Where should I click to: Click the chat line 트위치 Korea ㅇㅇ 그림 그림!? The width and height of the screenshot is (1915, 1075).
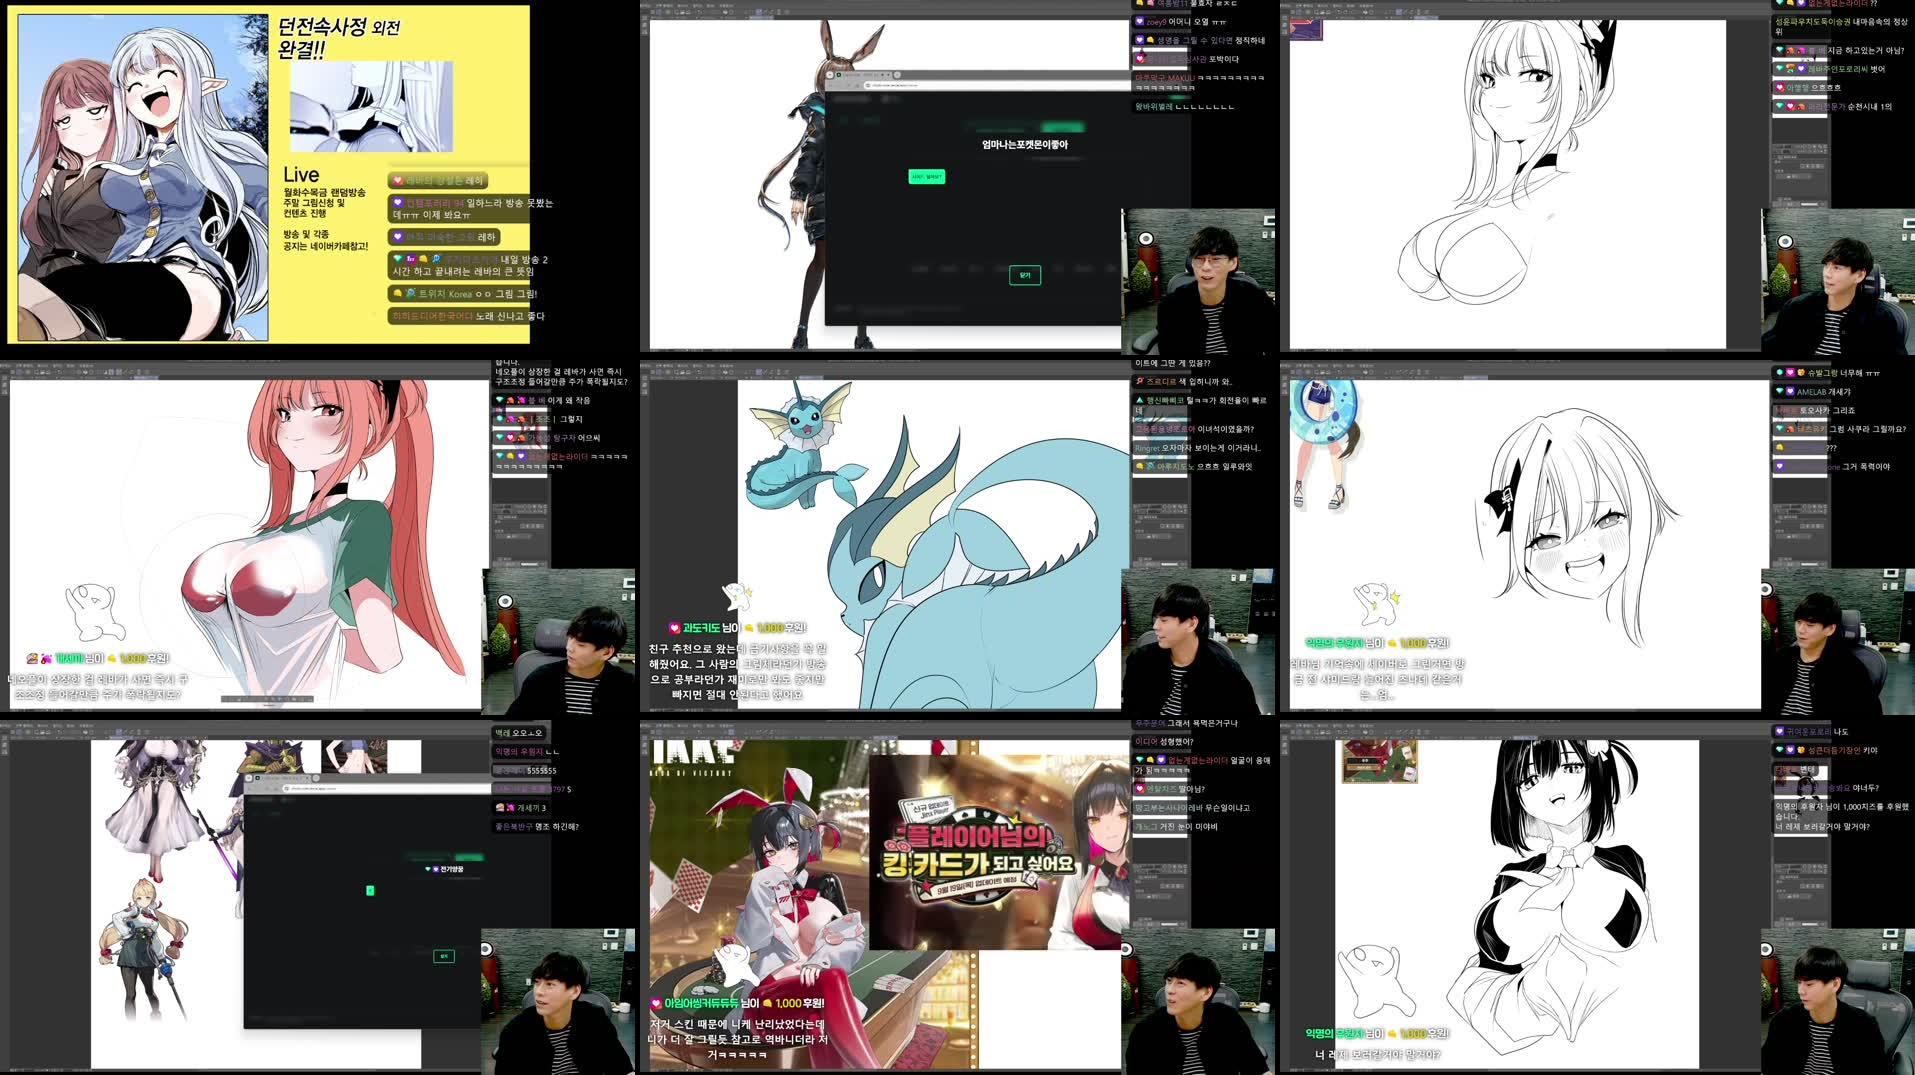(465, 294)
